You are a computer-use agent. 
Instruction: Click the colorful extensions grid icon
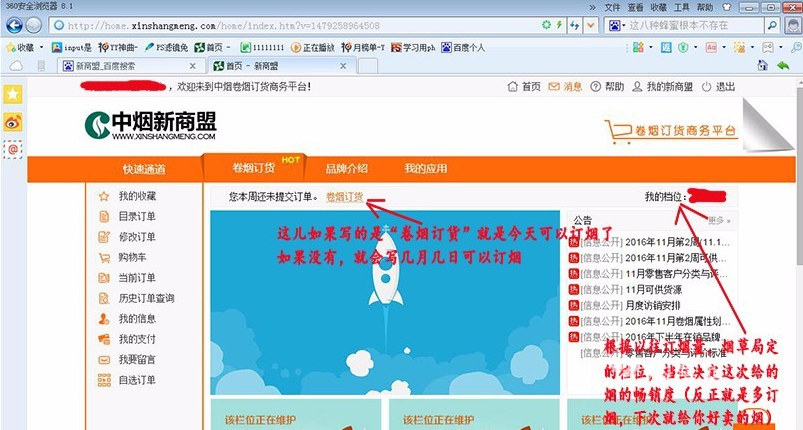[x=638, y=48]
